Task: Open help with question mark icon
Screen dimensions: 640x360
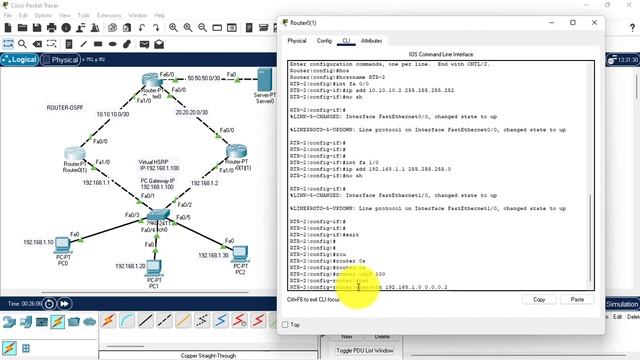Action: 632,28
